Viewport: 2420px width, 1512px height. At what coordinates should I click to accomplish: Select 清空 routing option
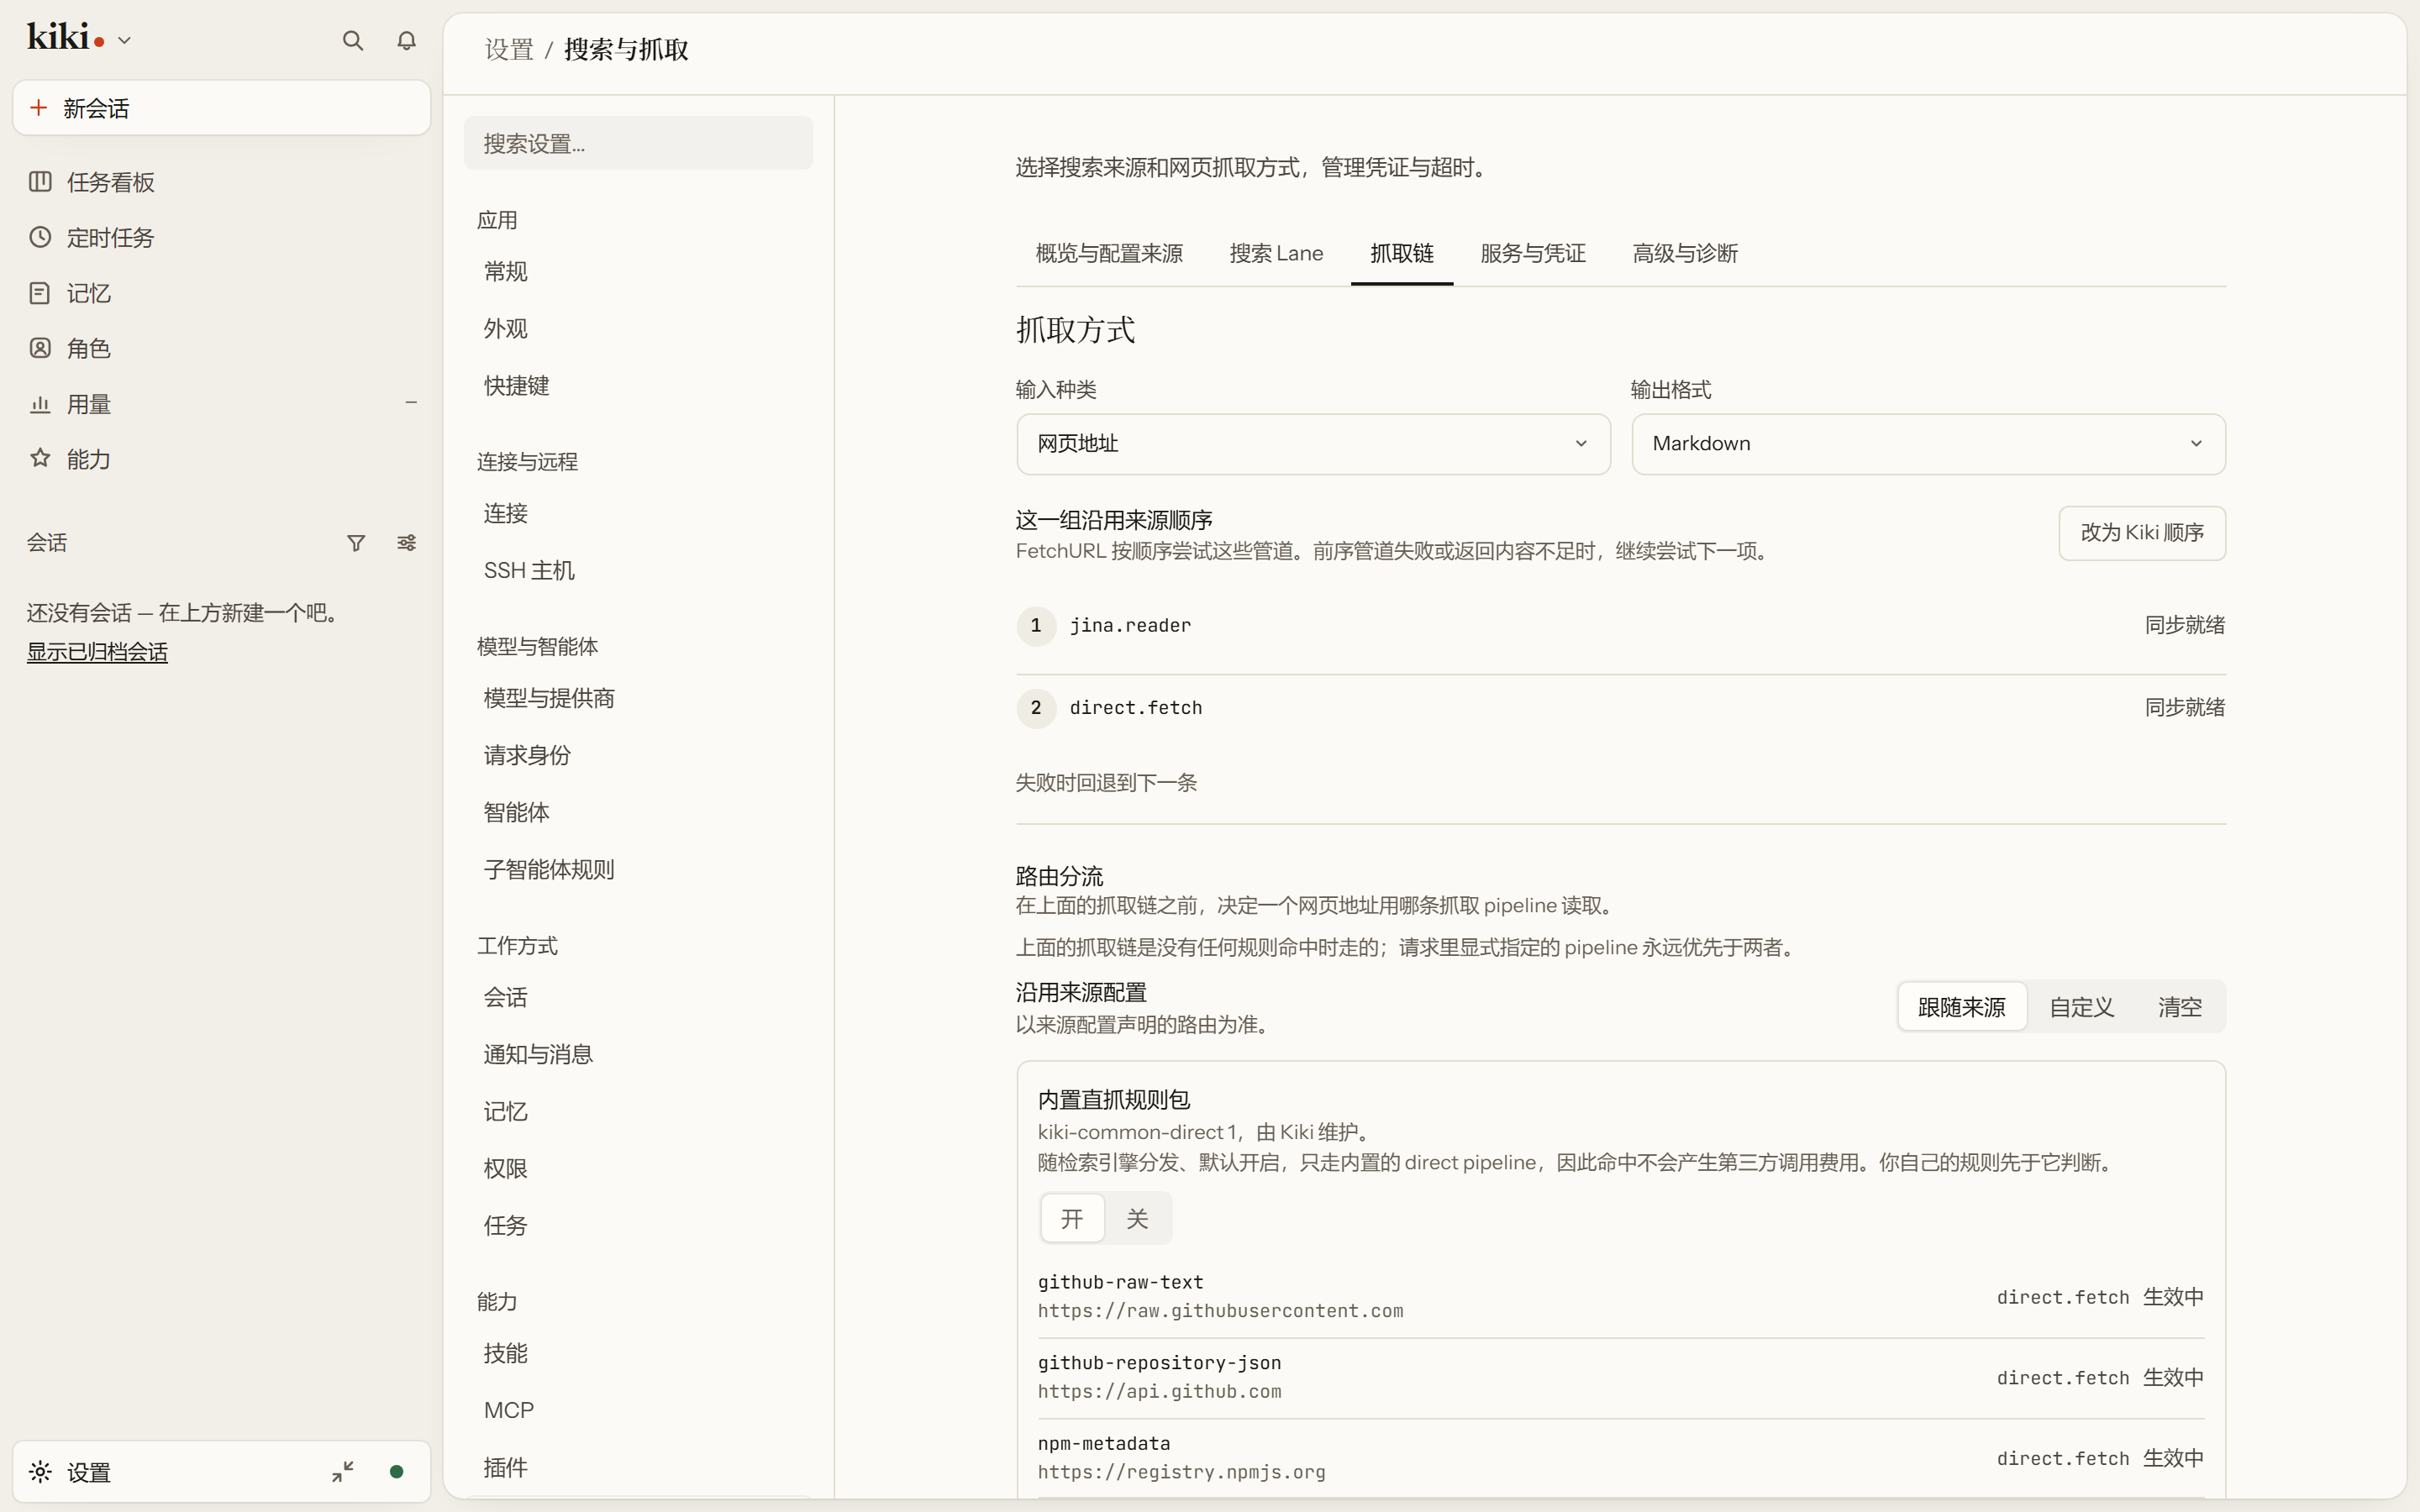tap(2179, 1007)
